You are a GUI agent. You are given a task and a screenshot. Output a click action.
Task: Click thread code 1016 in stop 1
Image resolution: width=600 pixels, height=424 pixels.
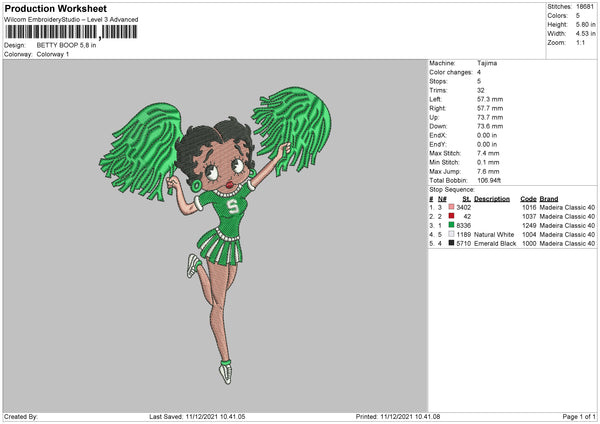pyautogui.click(x=529, y=207)
